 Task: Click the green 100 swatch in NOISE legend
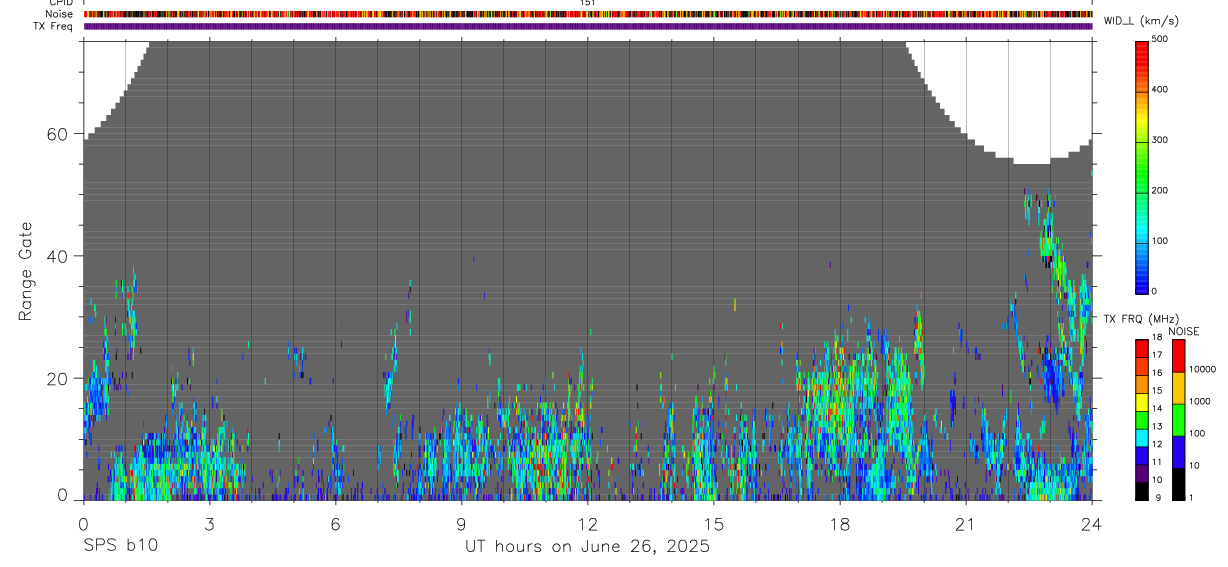pos(1179,419)
